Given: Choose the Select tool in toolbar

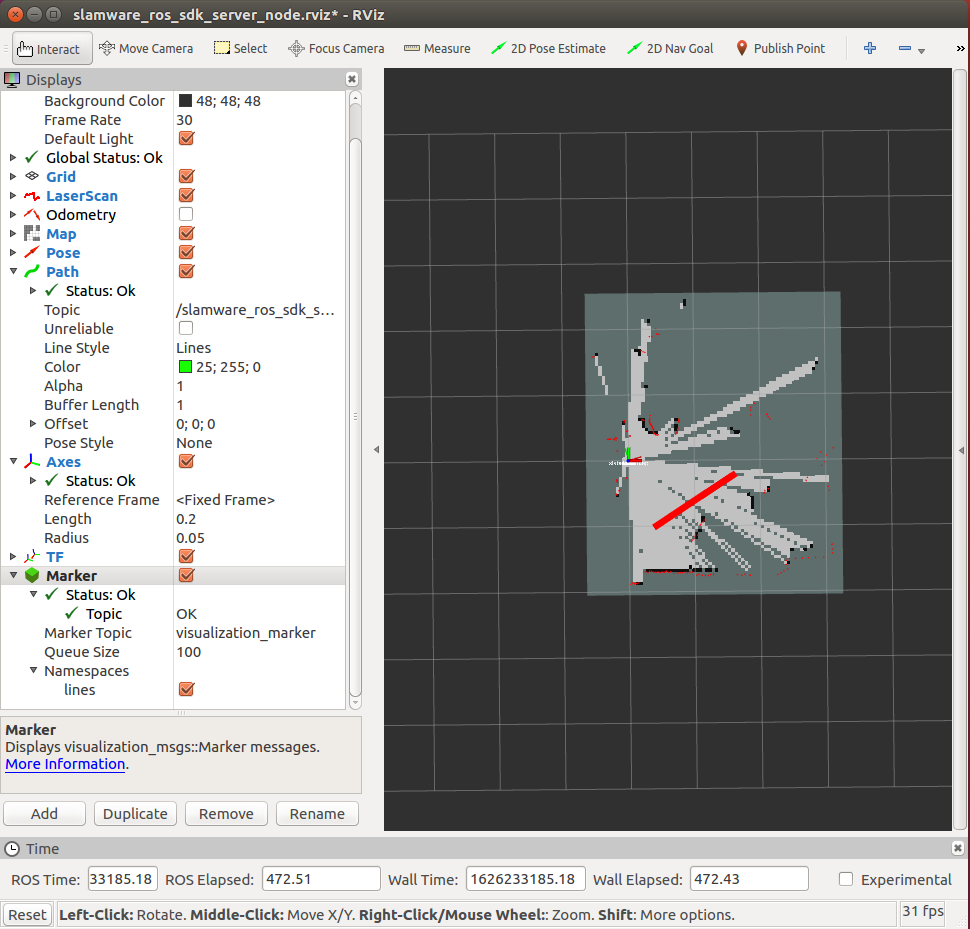Looking at the screenshot, I should [x=240, y=48].
